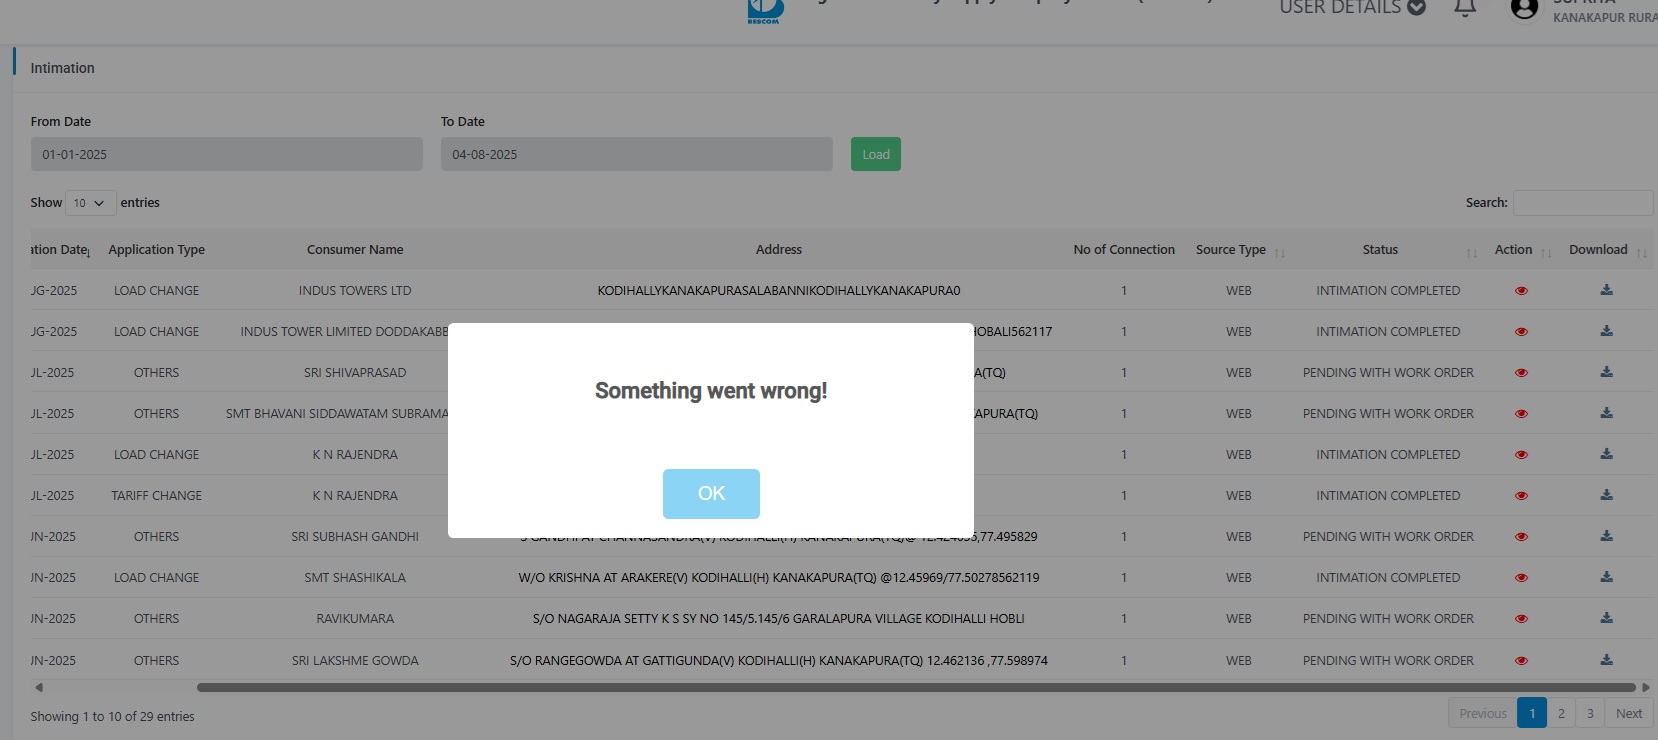The image size is (1658, 740).
Task: Click the eye icon for SMT SHASHIKALA
Action: coord(1521,578)
